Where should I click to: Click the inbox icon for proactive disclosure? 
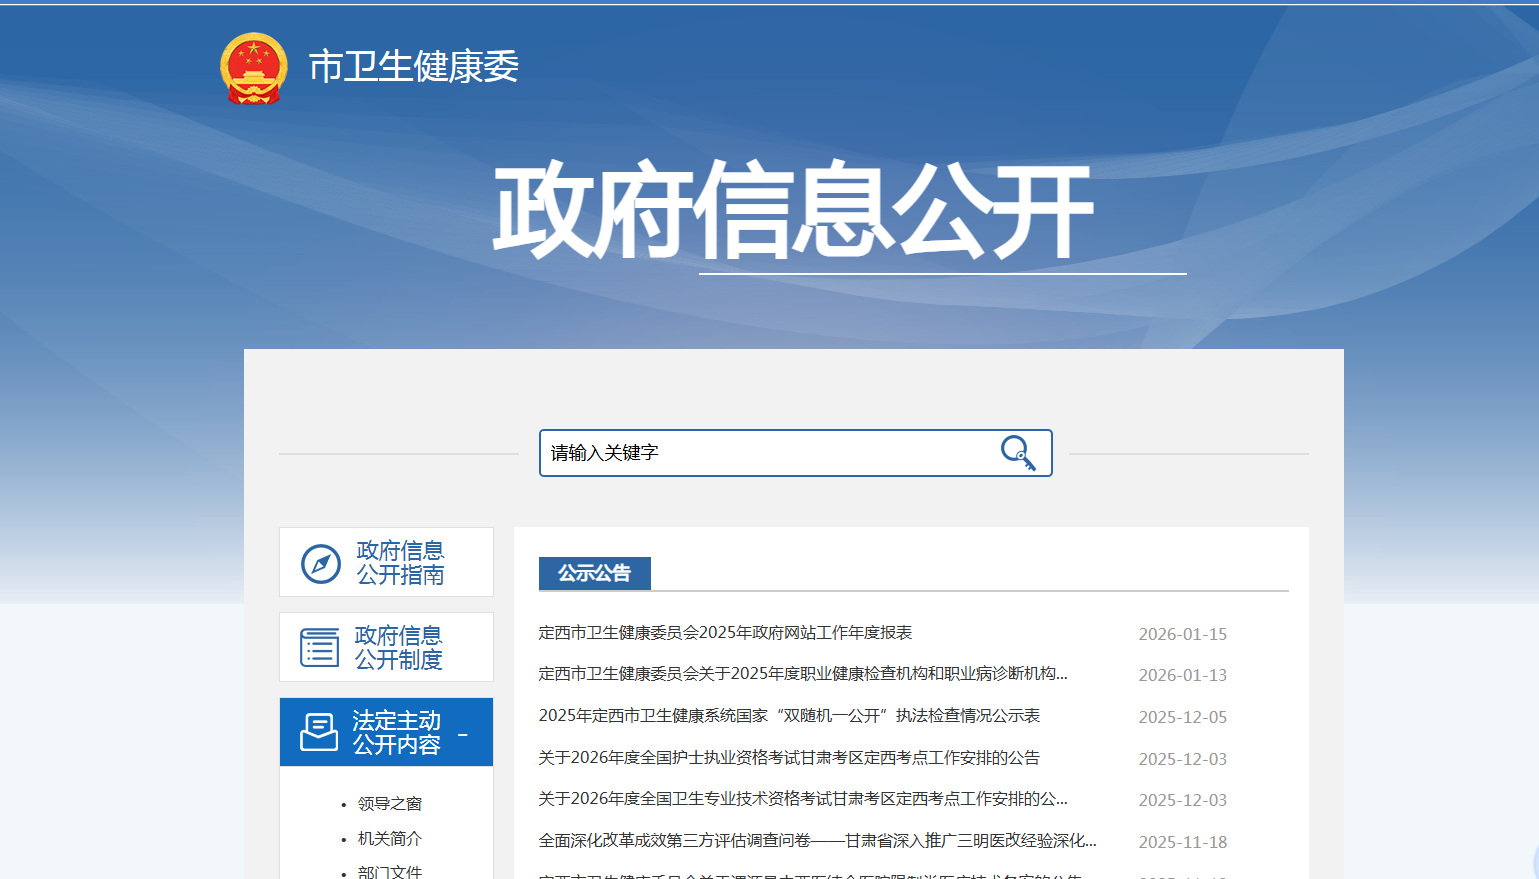[319, 732]
